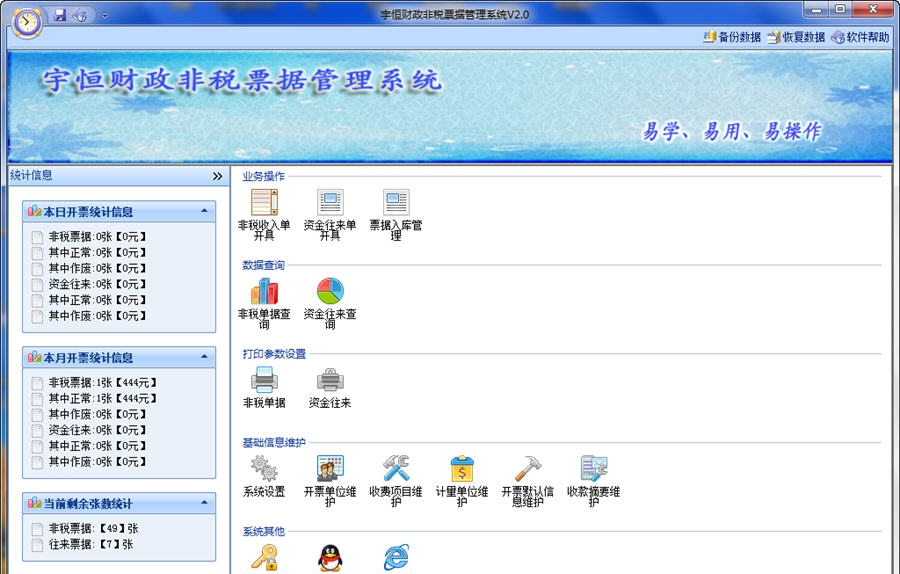
Task: Click 打印参数设置 section heading
Action: coord(274,354)
